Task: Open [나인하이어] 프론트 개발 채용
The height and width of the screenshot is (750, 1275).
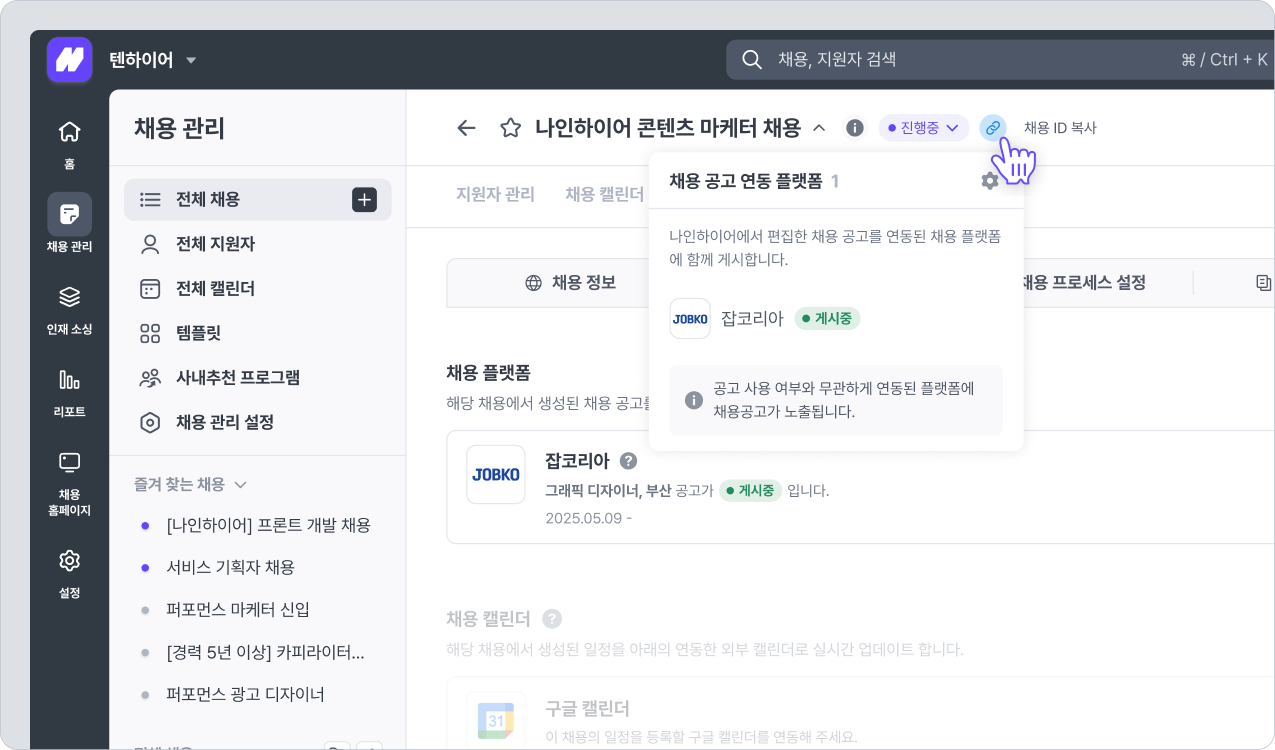Action: [x=268, y=525]
